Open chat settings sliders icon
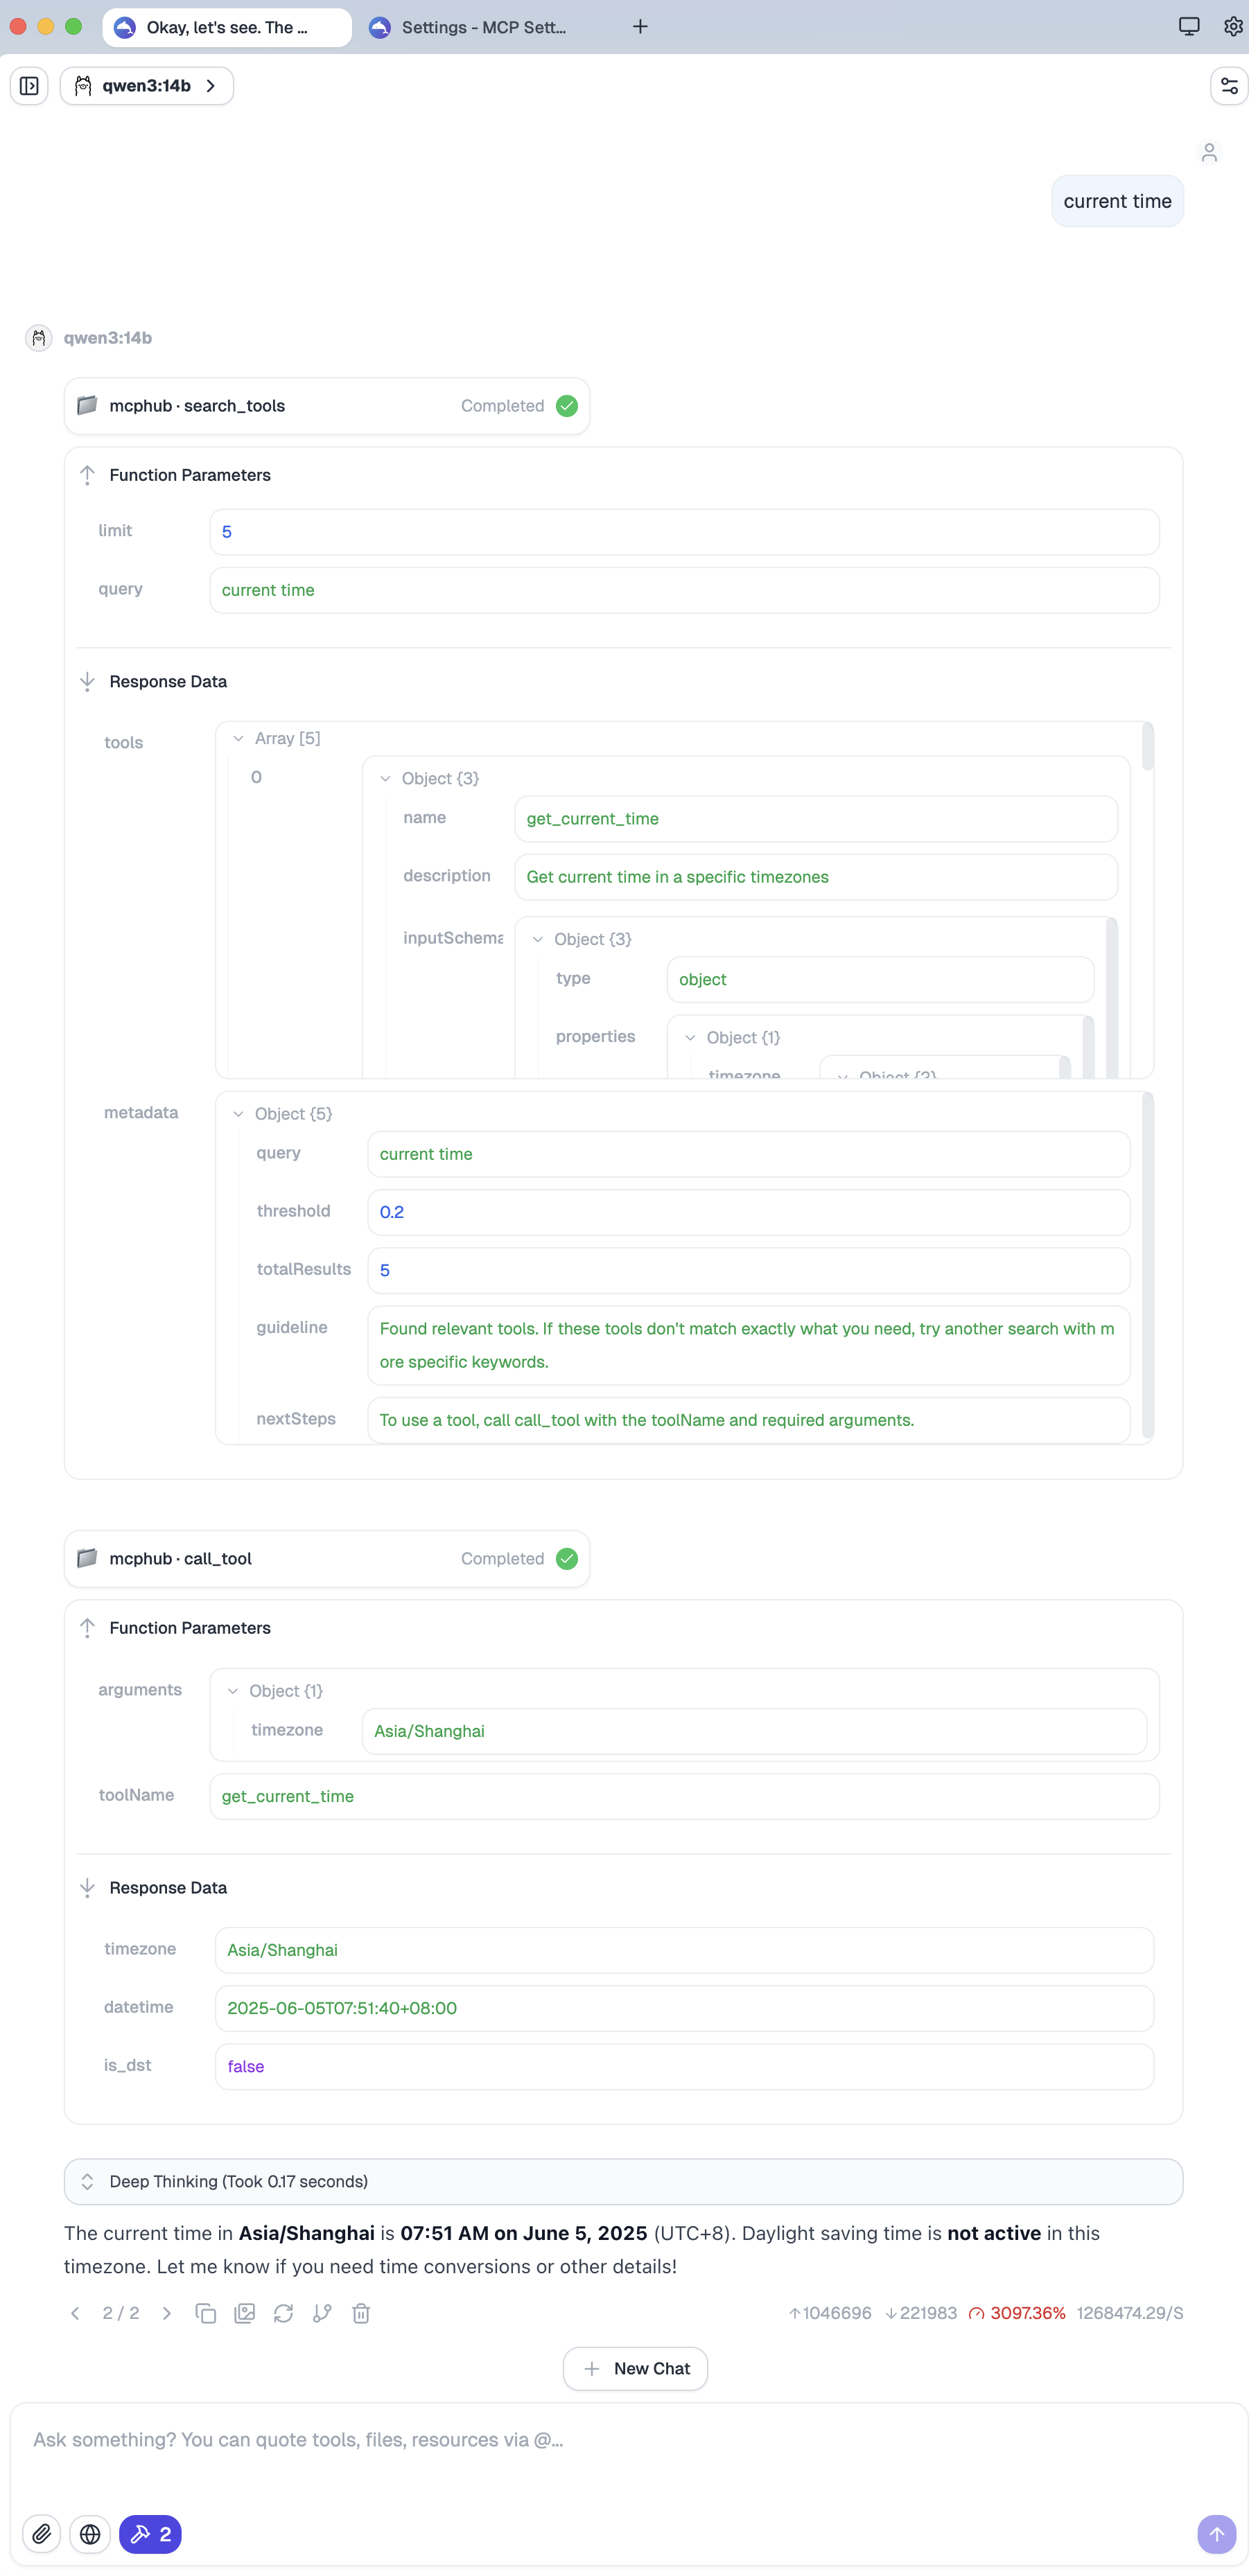The width and height of the screenshot is (1249, 2576). point(1229,86)
